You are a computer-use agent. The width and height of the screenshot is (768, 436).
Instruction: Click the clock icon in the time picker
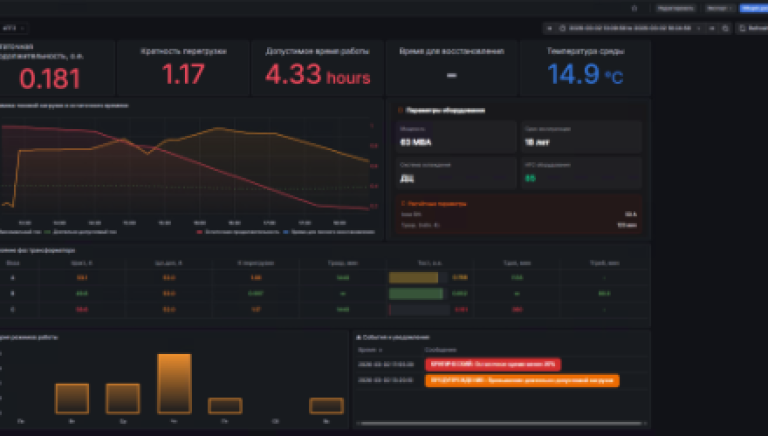[x=562, y=28]
